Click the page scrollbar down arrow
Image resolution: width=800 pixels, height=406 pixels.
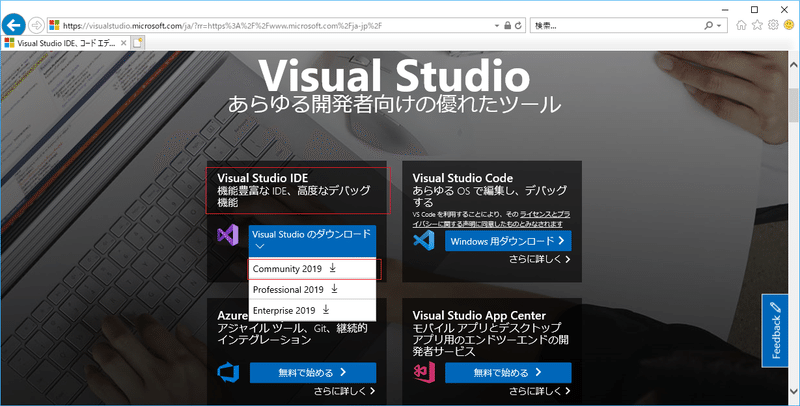(x=793, y=391)
